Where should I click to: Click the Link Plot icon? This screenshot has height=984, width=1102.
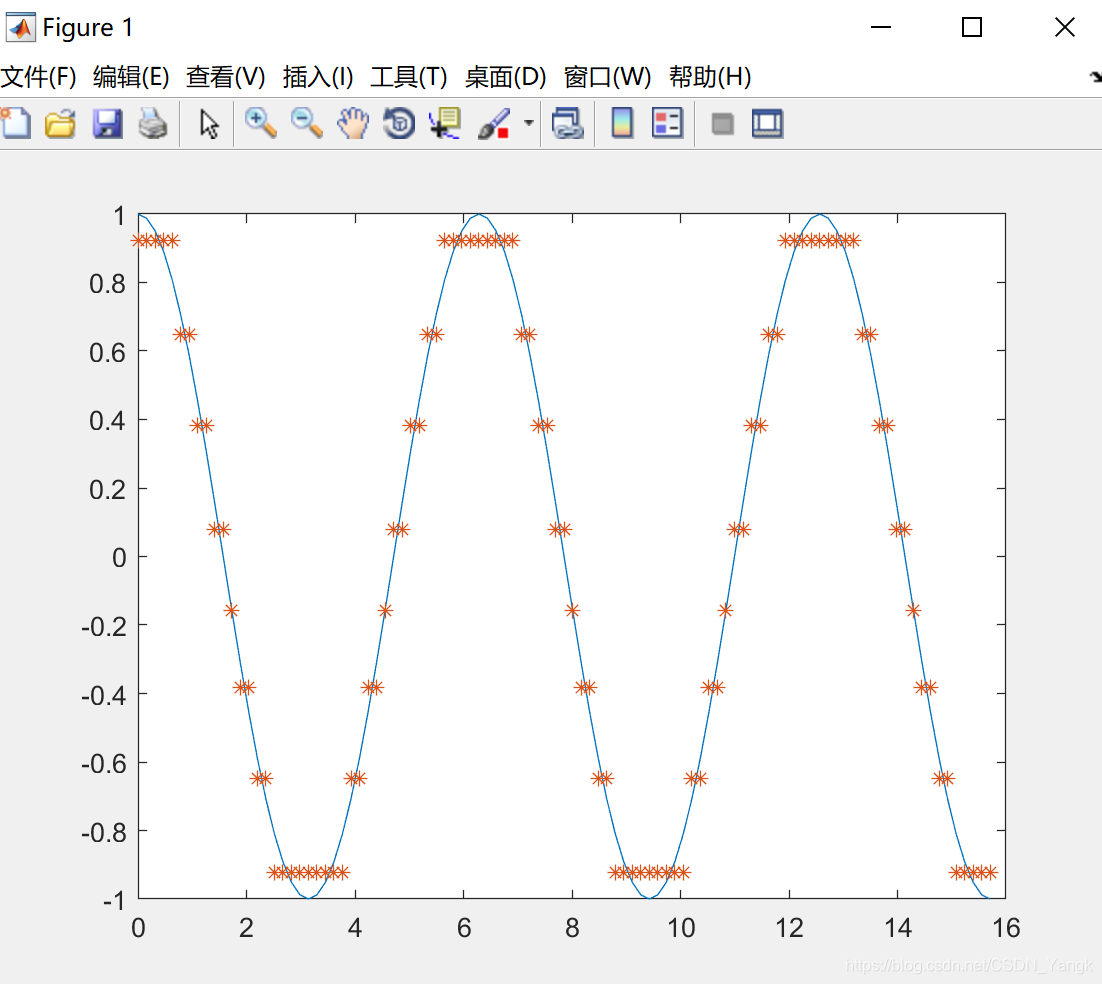pyautogui.click(x=567, y=124)
